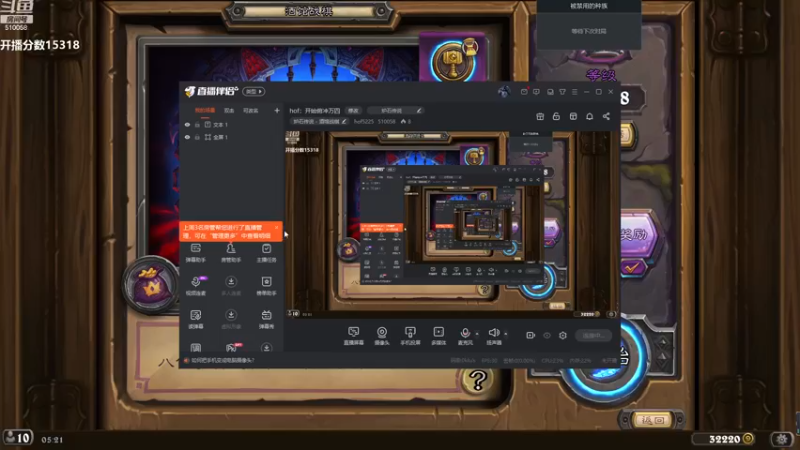The width and height of the screenshot is (800, 450).
Task: Open the 房管助手 moderator assistant tool
Action: pyautogui.click(x=231, y=253)
